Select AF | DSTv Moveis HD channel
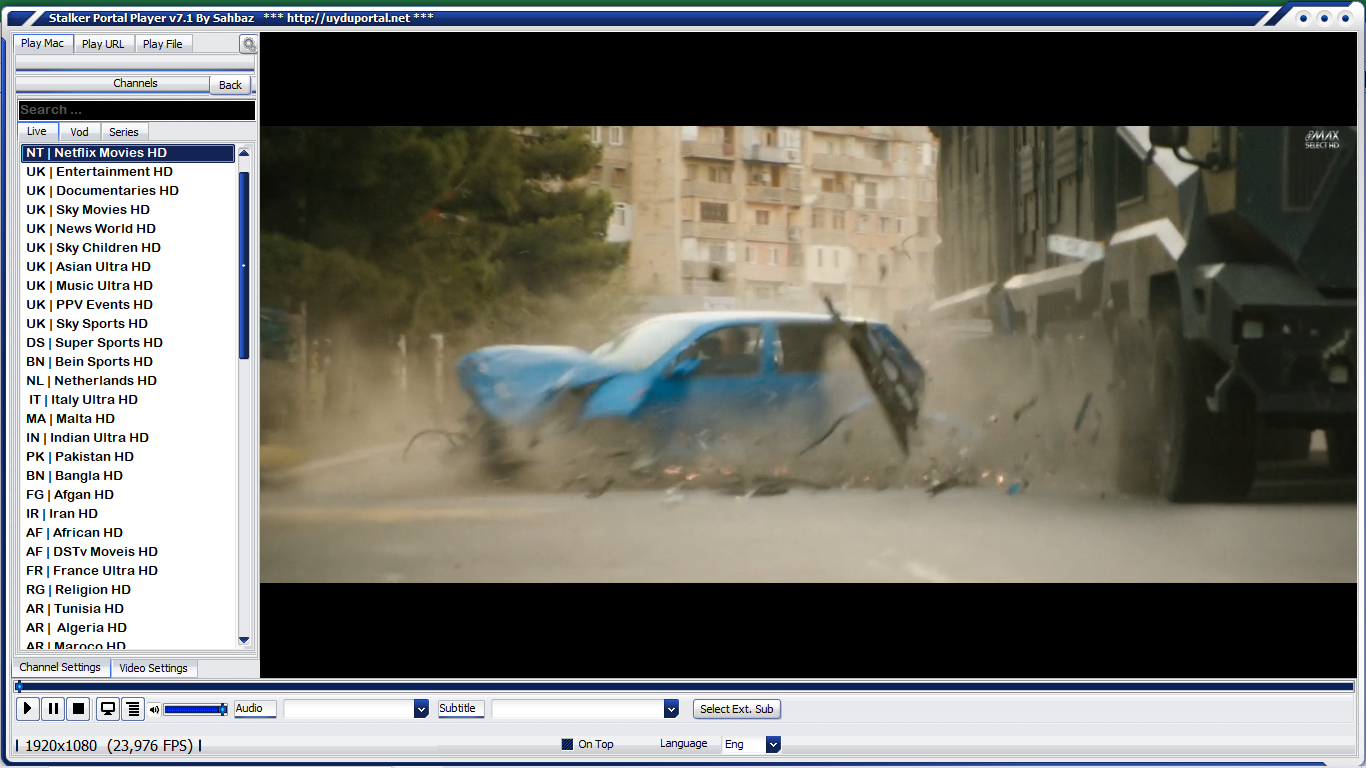1366x768 pixels. pos(128,552)
